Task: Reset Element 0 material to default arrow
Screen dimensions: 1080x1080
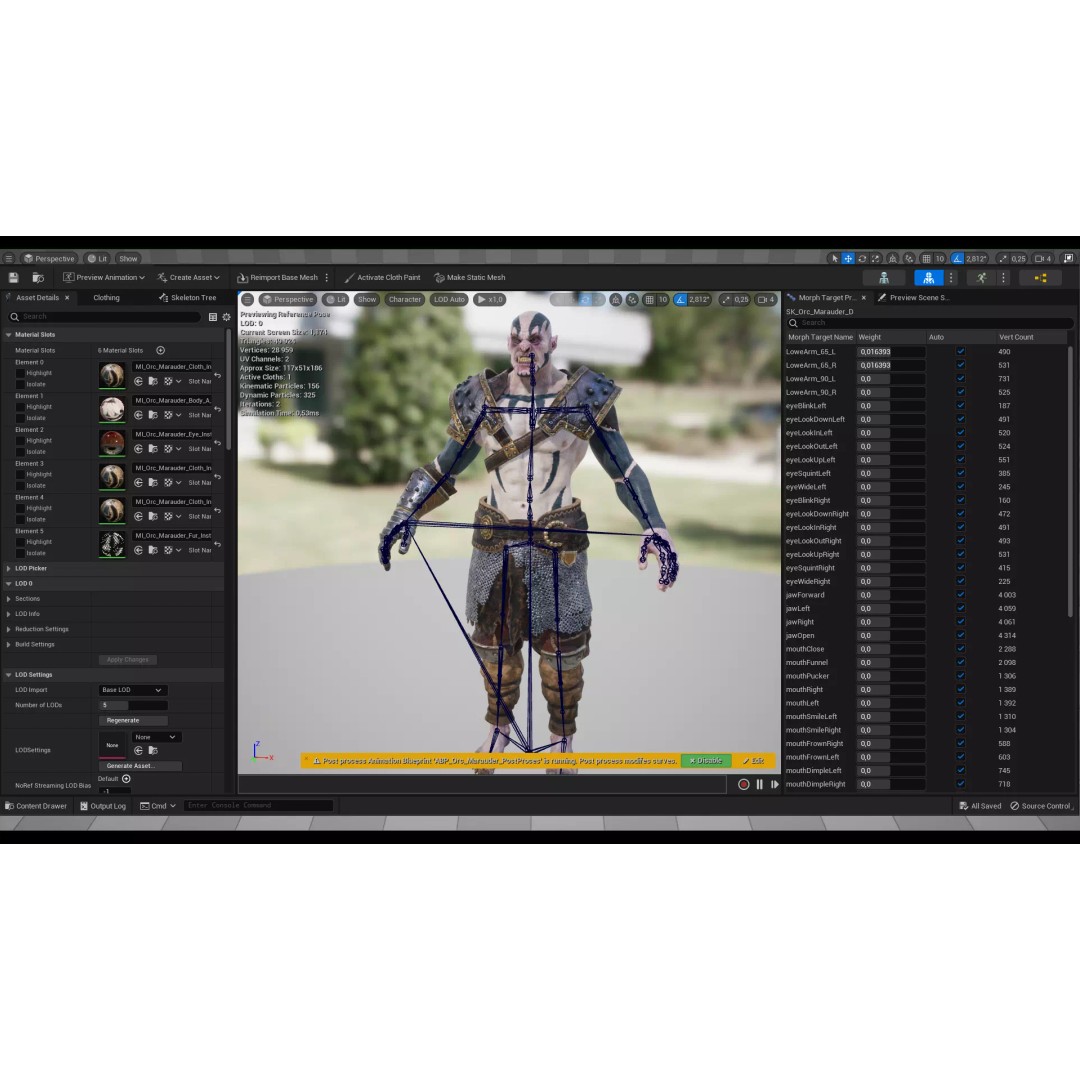Action: click(x=218, y=375)
